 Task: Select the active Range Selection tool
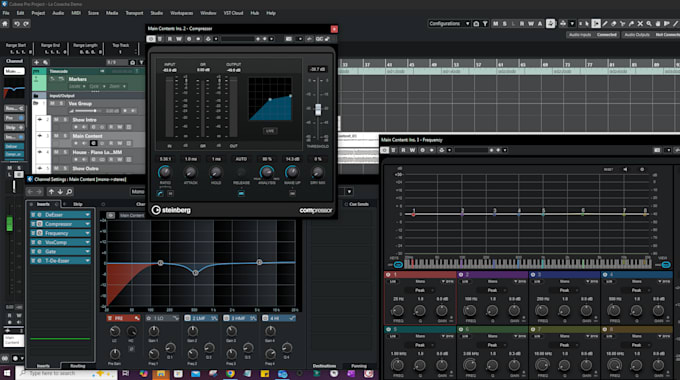[596, 24]
